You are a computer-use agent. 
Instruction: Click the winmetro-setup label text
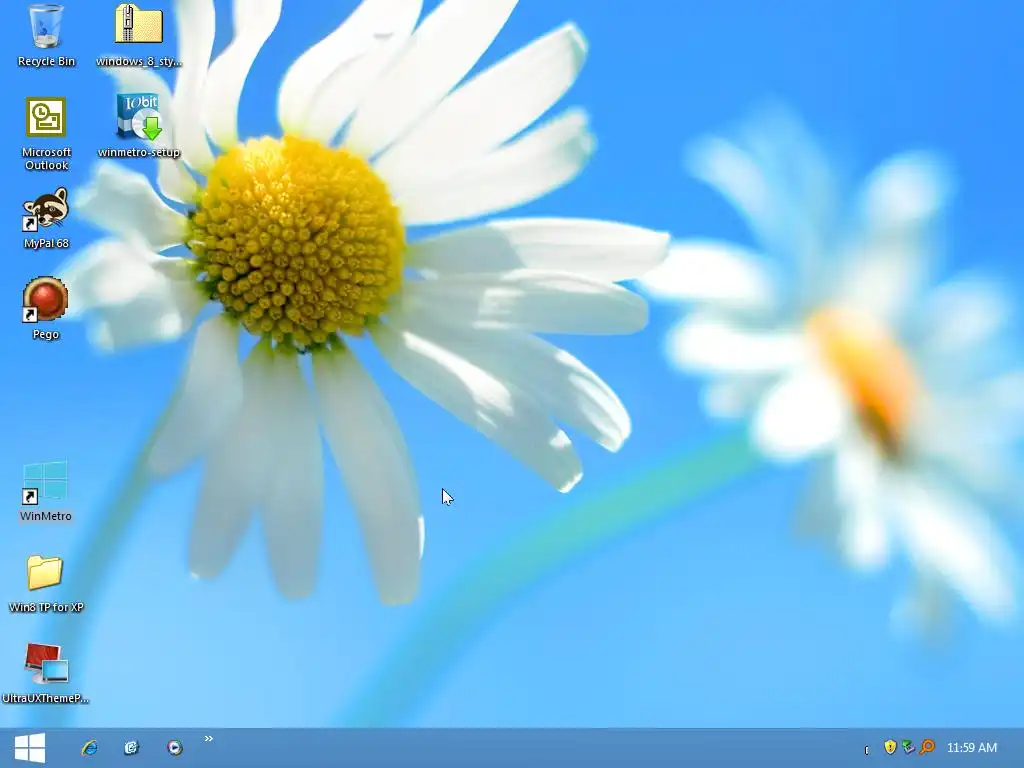[138, 152]
